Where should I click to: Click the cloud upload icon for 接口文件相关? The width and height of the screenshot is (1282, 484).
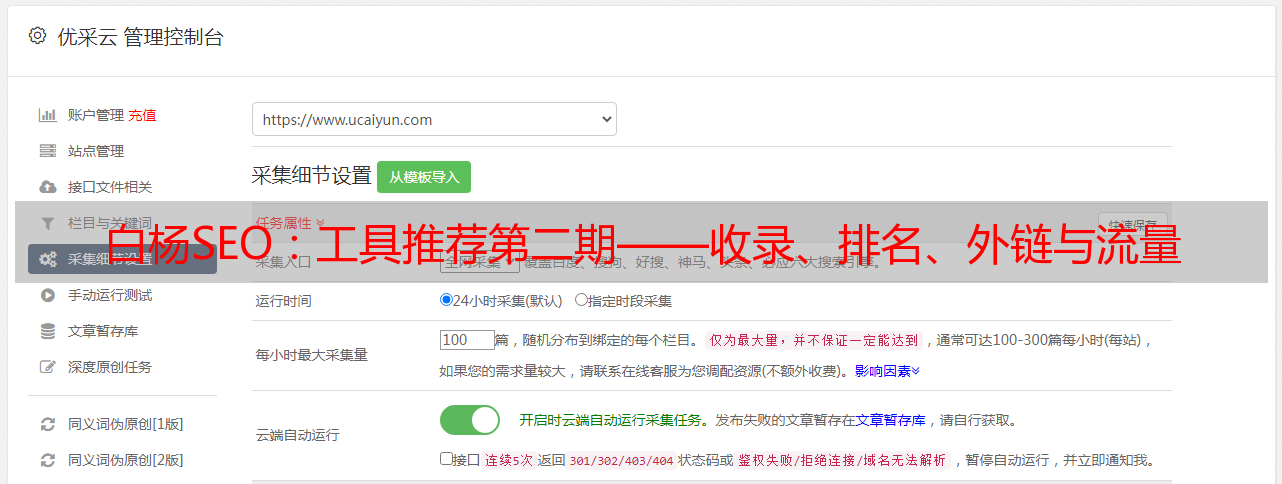click(47, 187)
